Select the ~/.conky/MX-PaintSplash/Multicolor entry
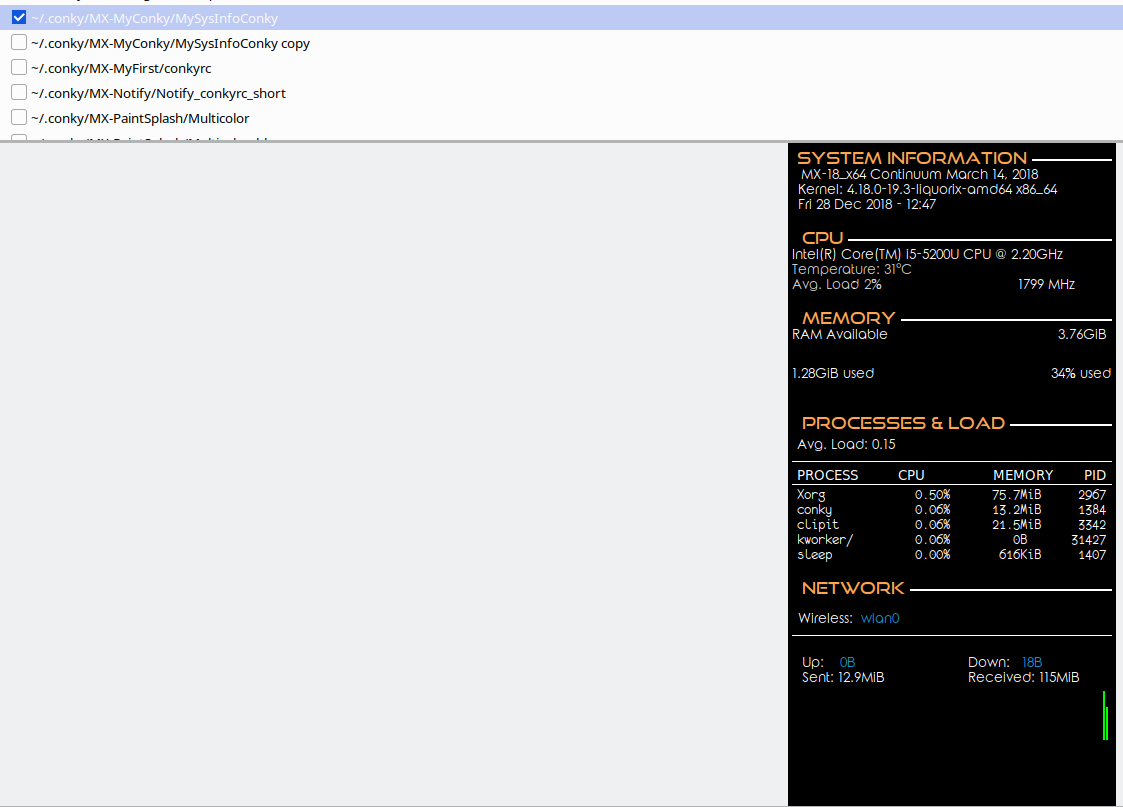Viewport: 1123px width, 807px height. point(140,119)
